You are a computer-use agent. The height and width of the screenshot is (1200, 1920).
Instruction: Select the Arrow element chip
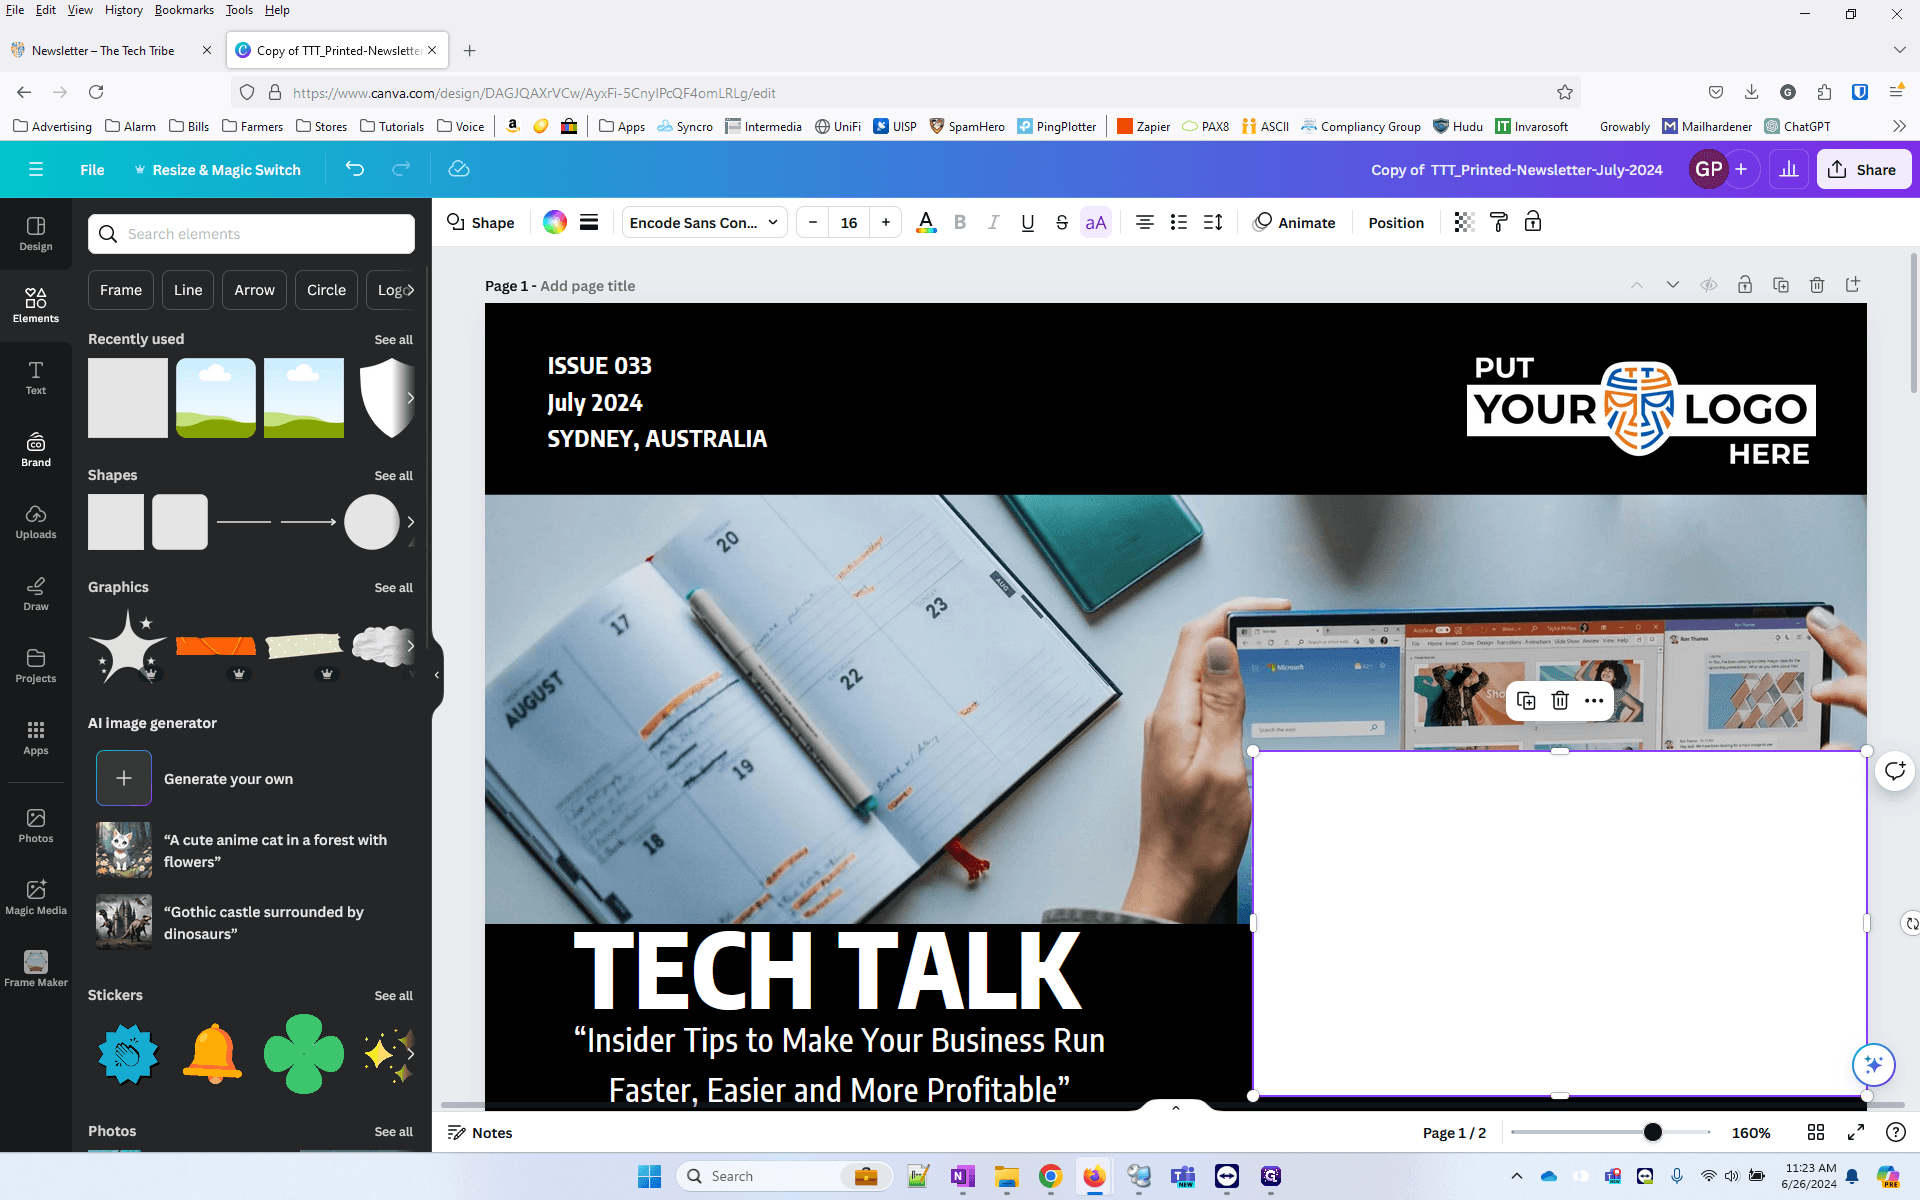click(254, 290)
